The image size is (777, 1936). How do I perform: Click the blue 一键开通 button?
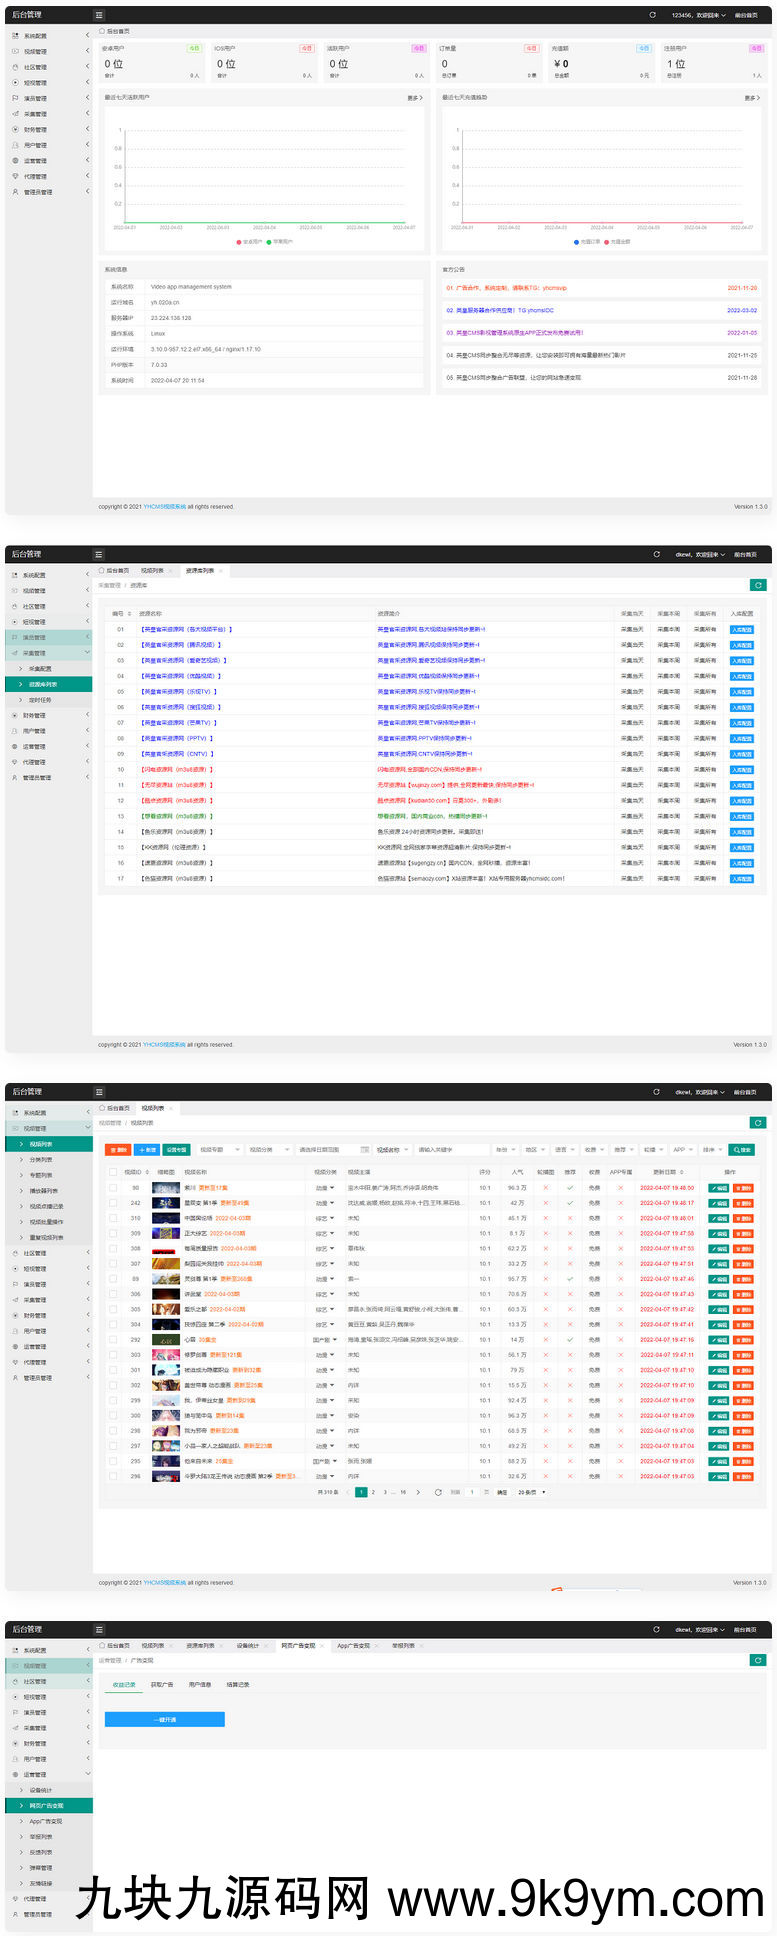click(x=165, y=1720)
